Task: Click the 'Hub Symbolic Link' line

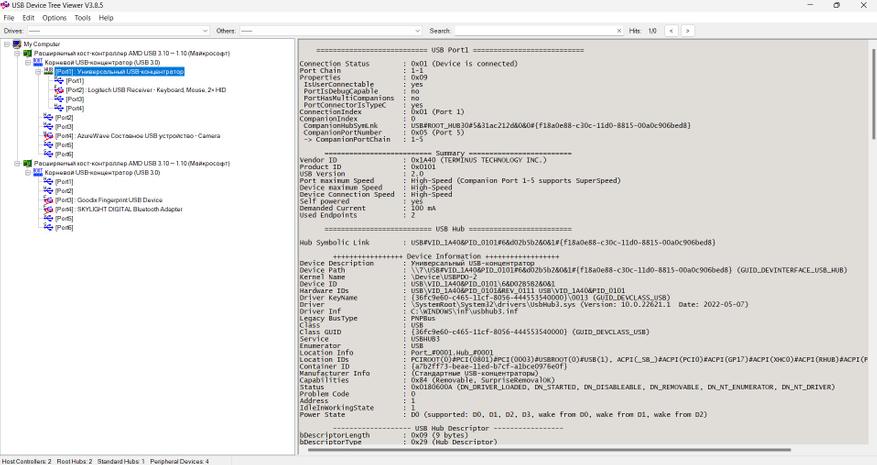Action: (507, 243)
